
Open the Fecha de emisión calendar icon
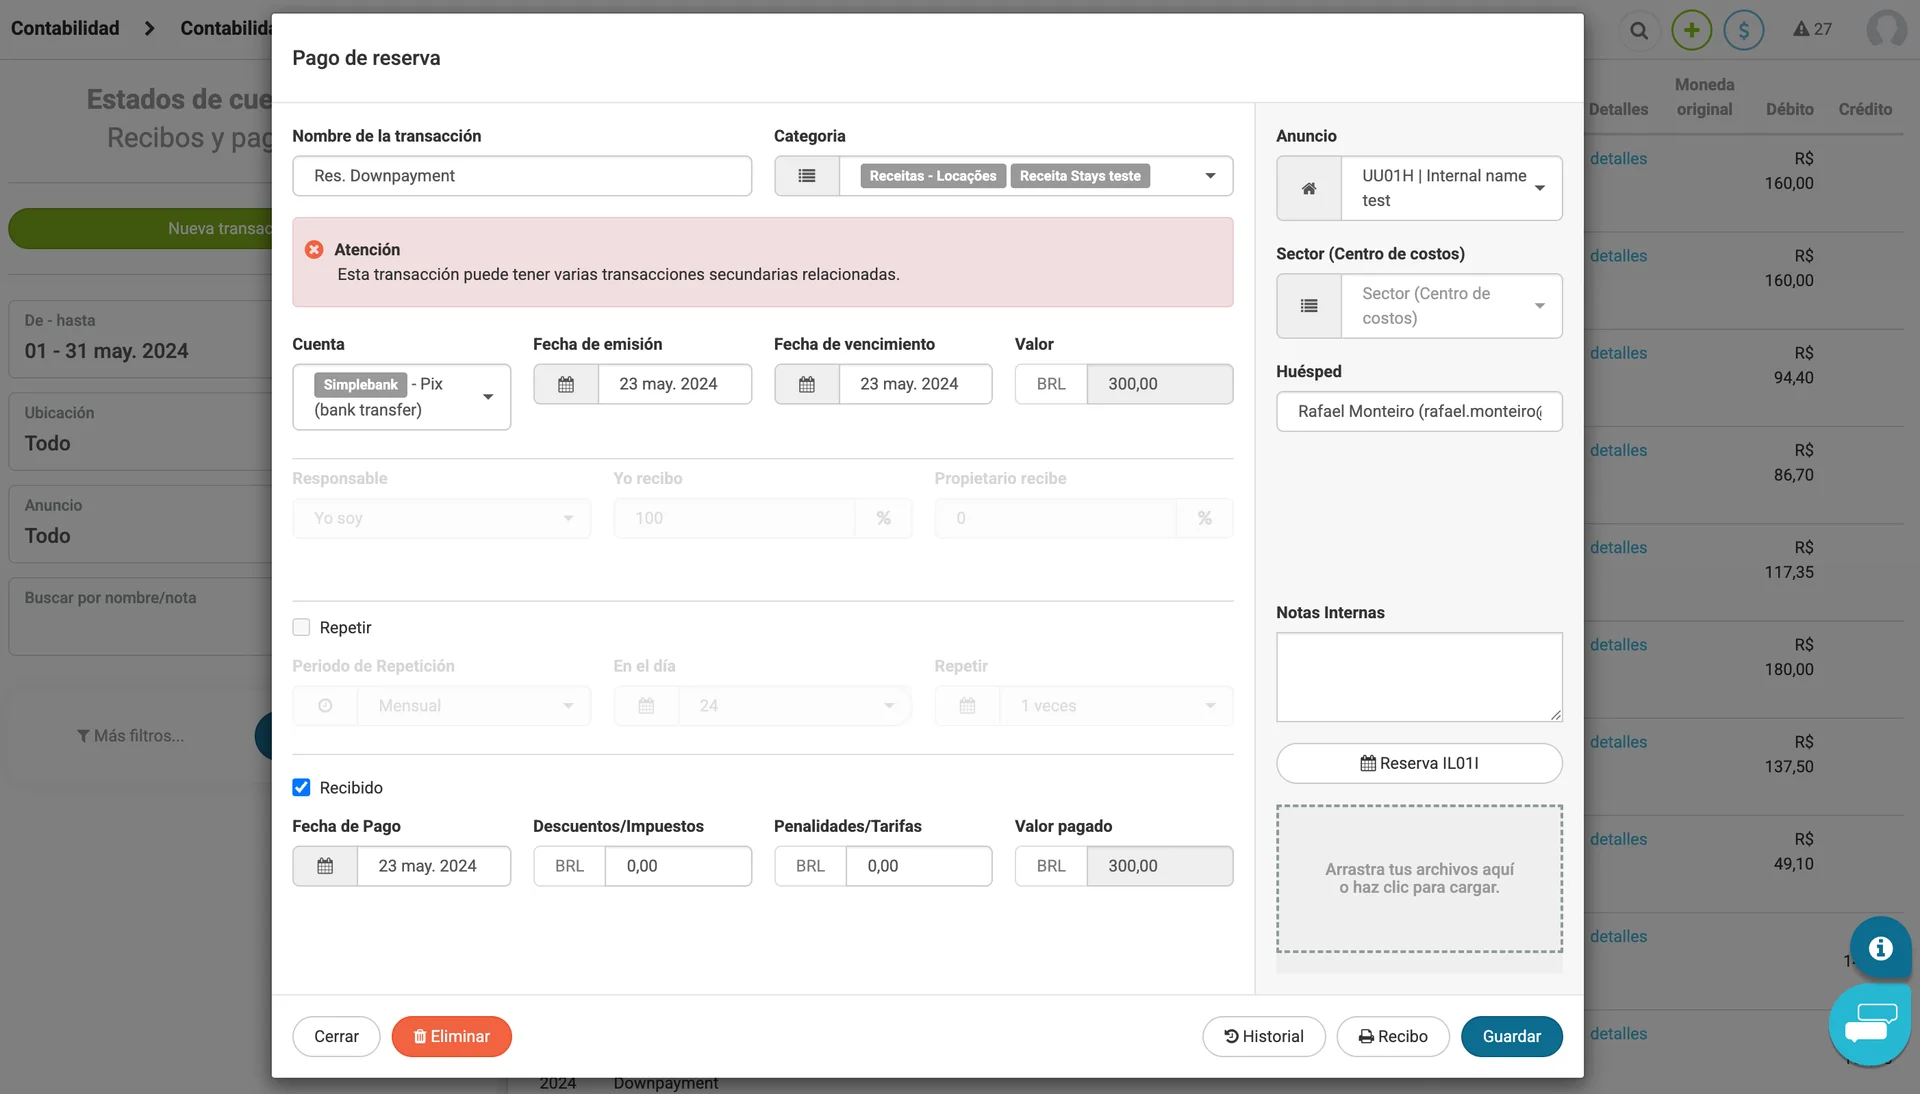click(x=566, y=384)
